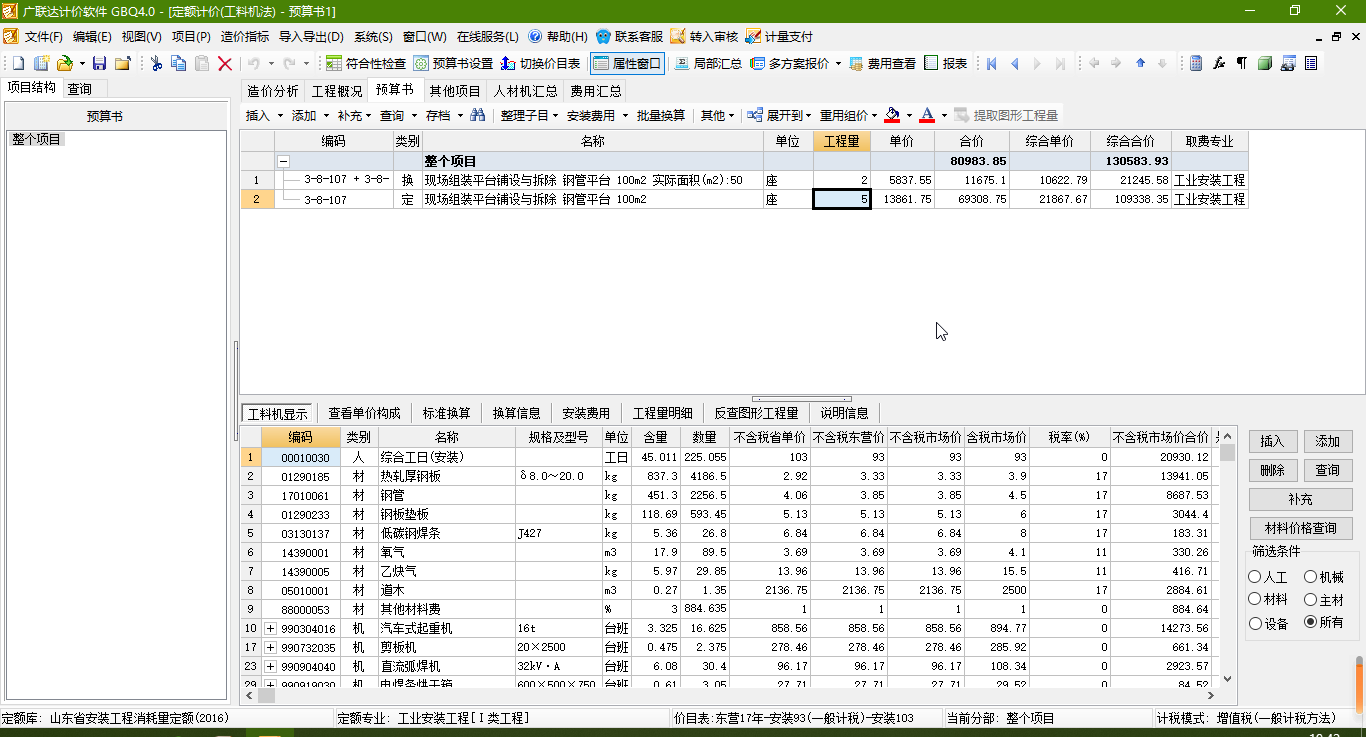Switch to 费用汇总 tab
1367x737 pixels.
595,91
